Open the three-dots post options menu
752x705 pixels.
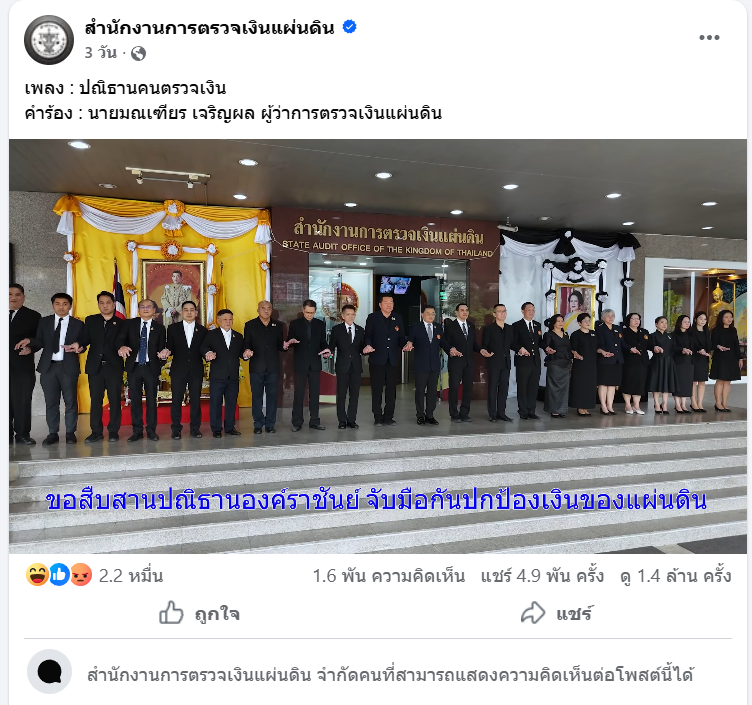coord(709,37)
